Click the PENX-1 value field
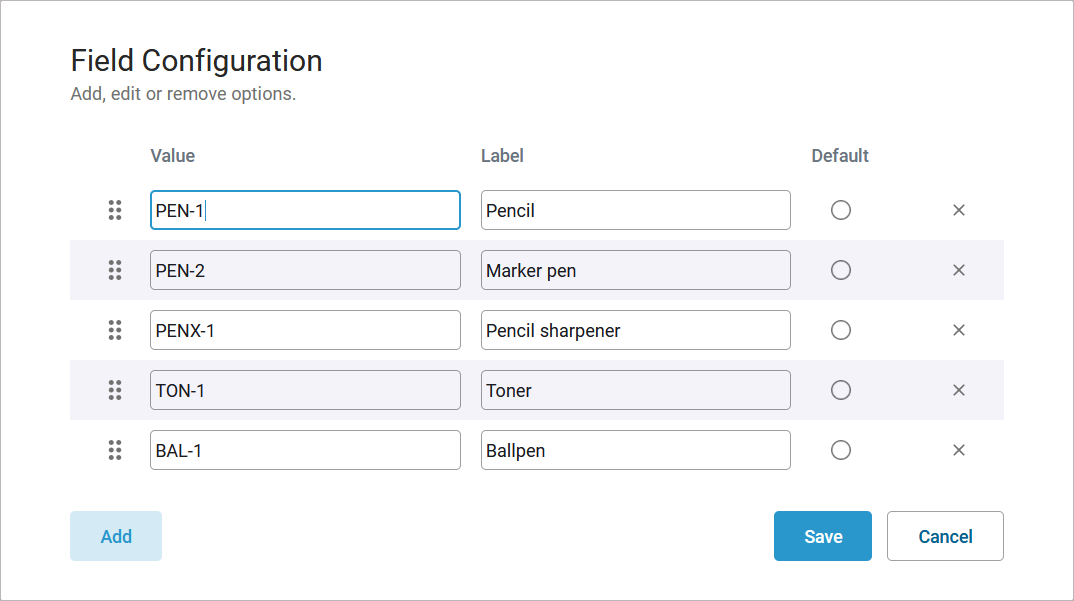Viewport: 1074px width, 601px height. [x=305, y=330]
